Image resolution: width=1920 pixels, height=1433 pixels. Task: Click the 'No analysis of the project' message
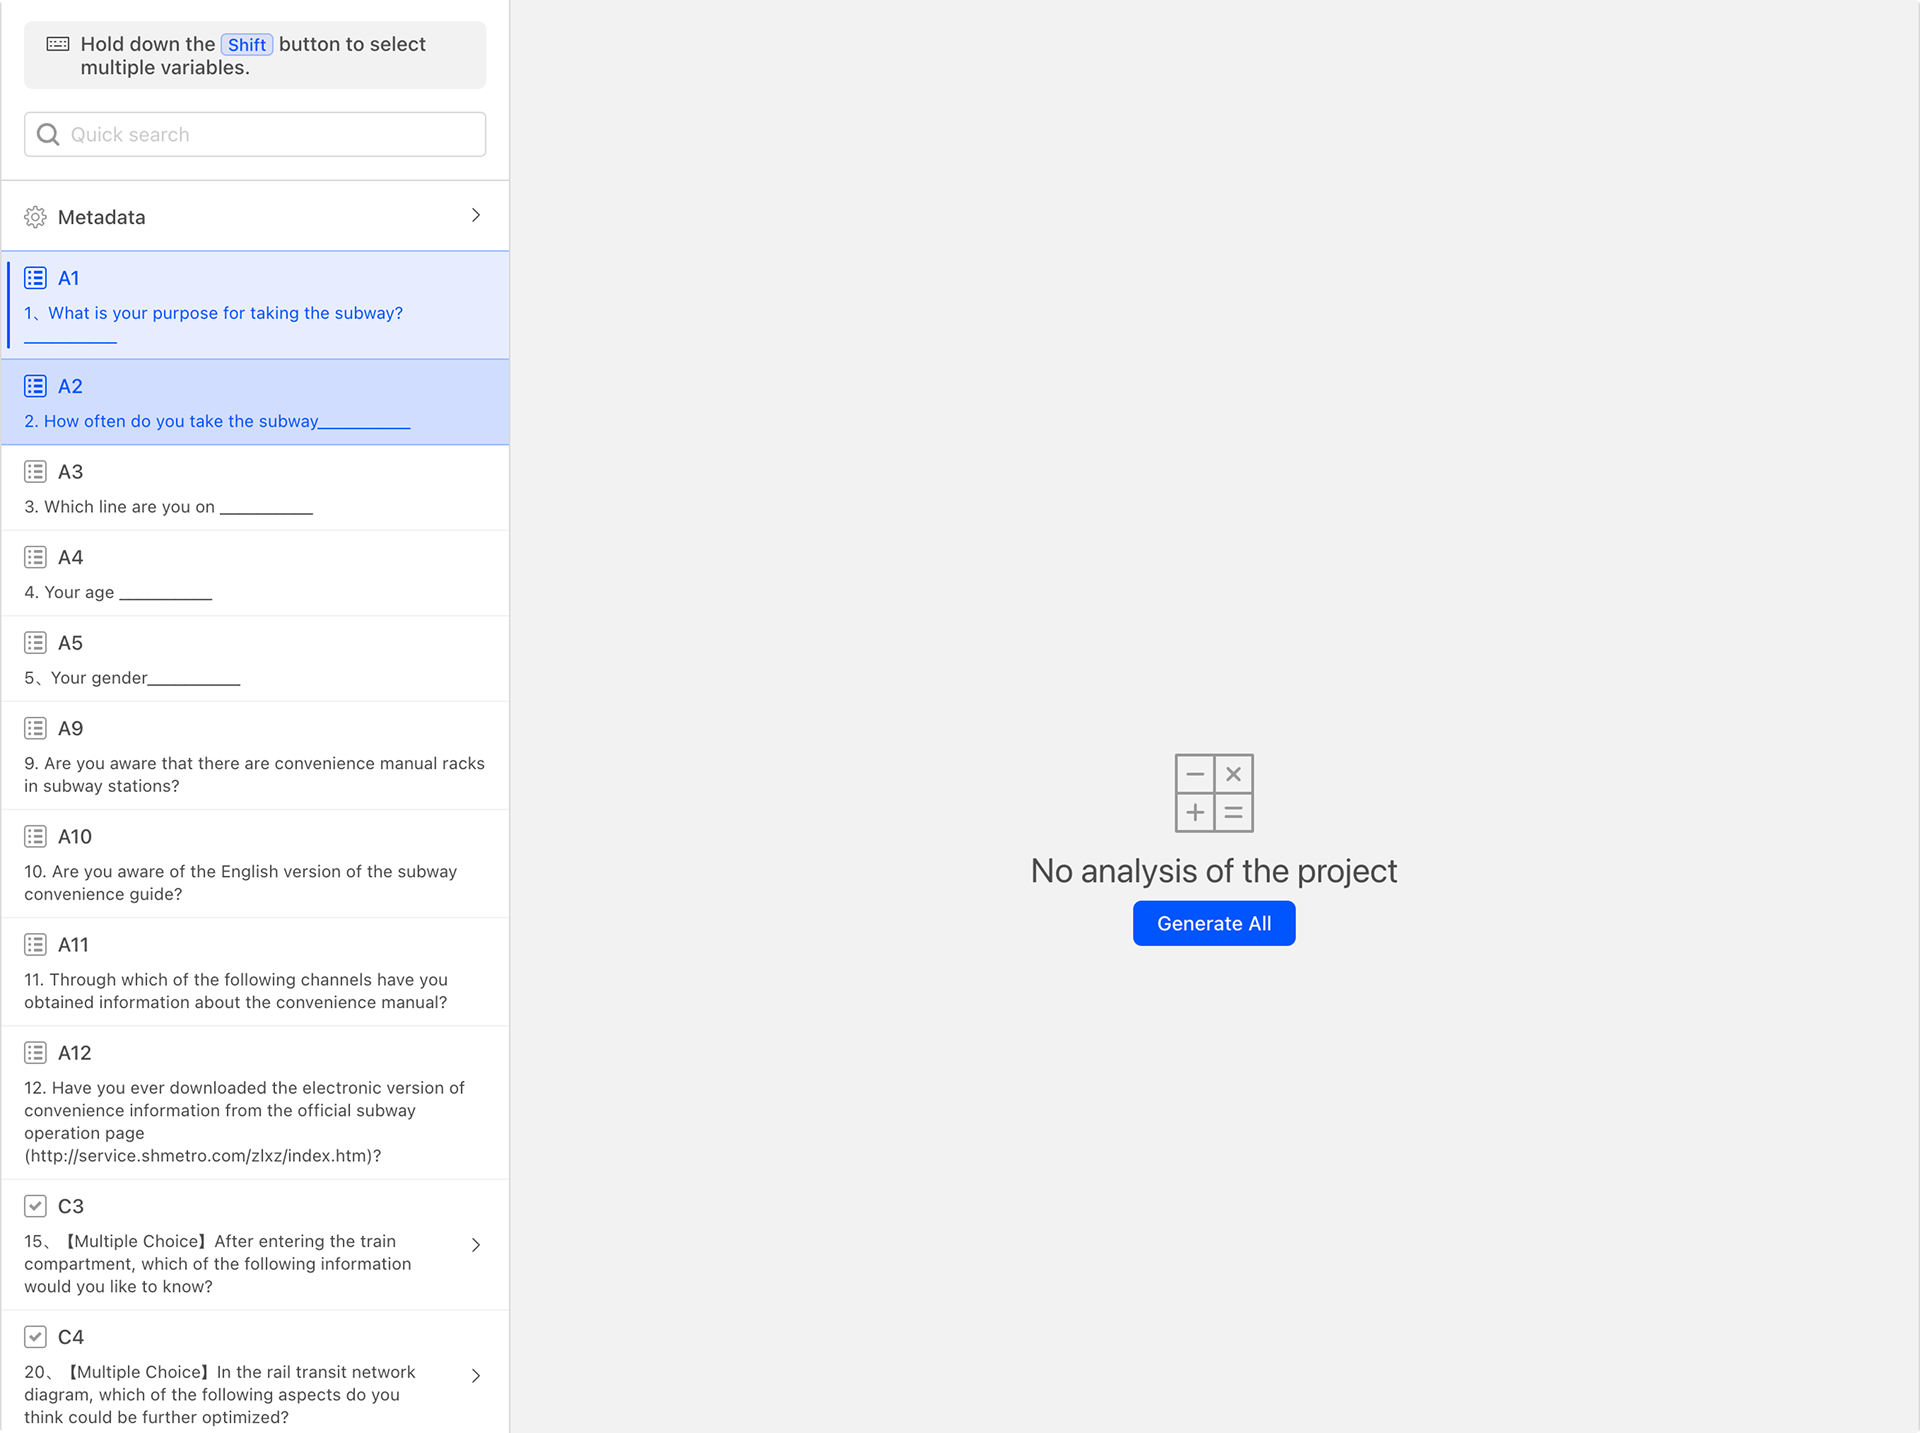click(x=1214, y=871)
